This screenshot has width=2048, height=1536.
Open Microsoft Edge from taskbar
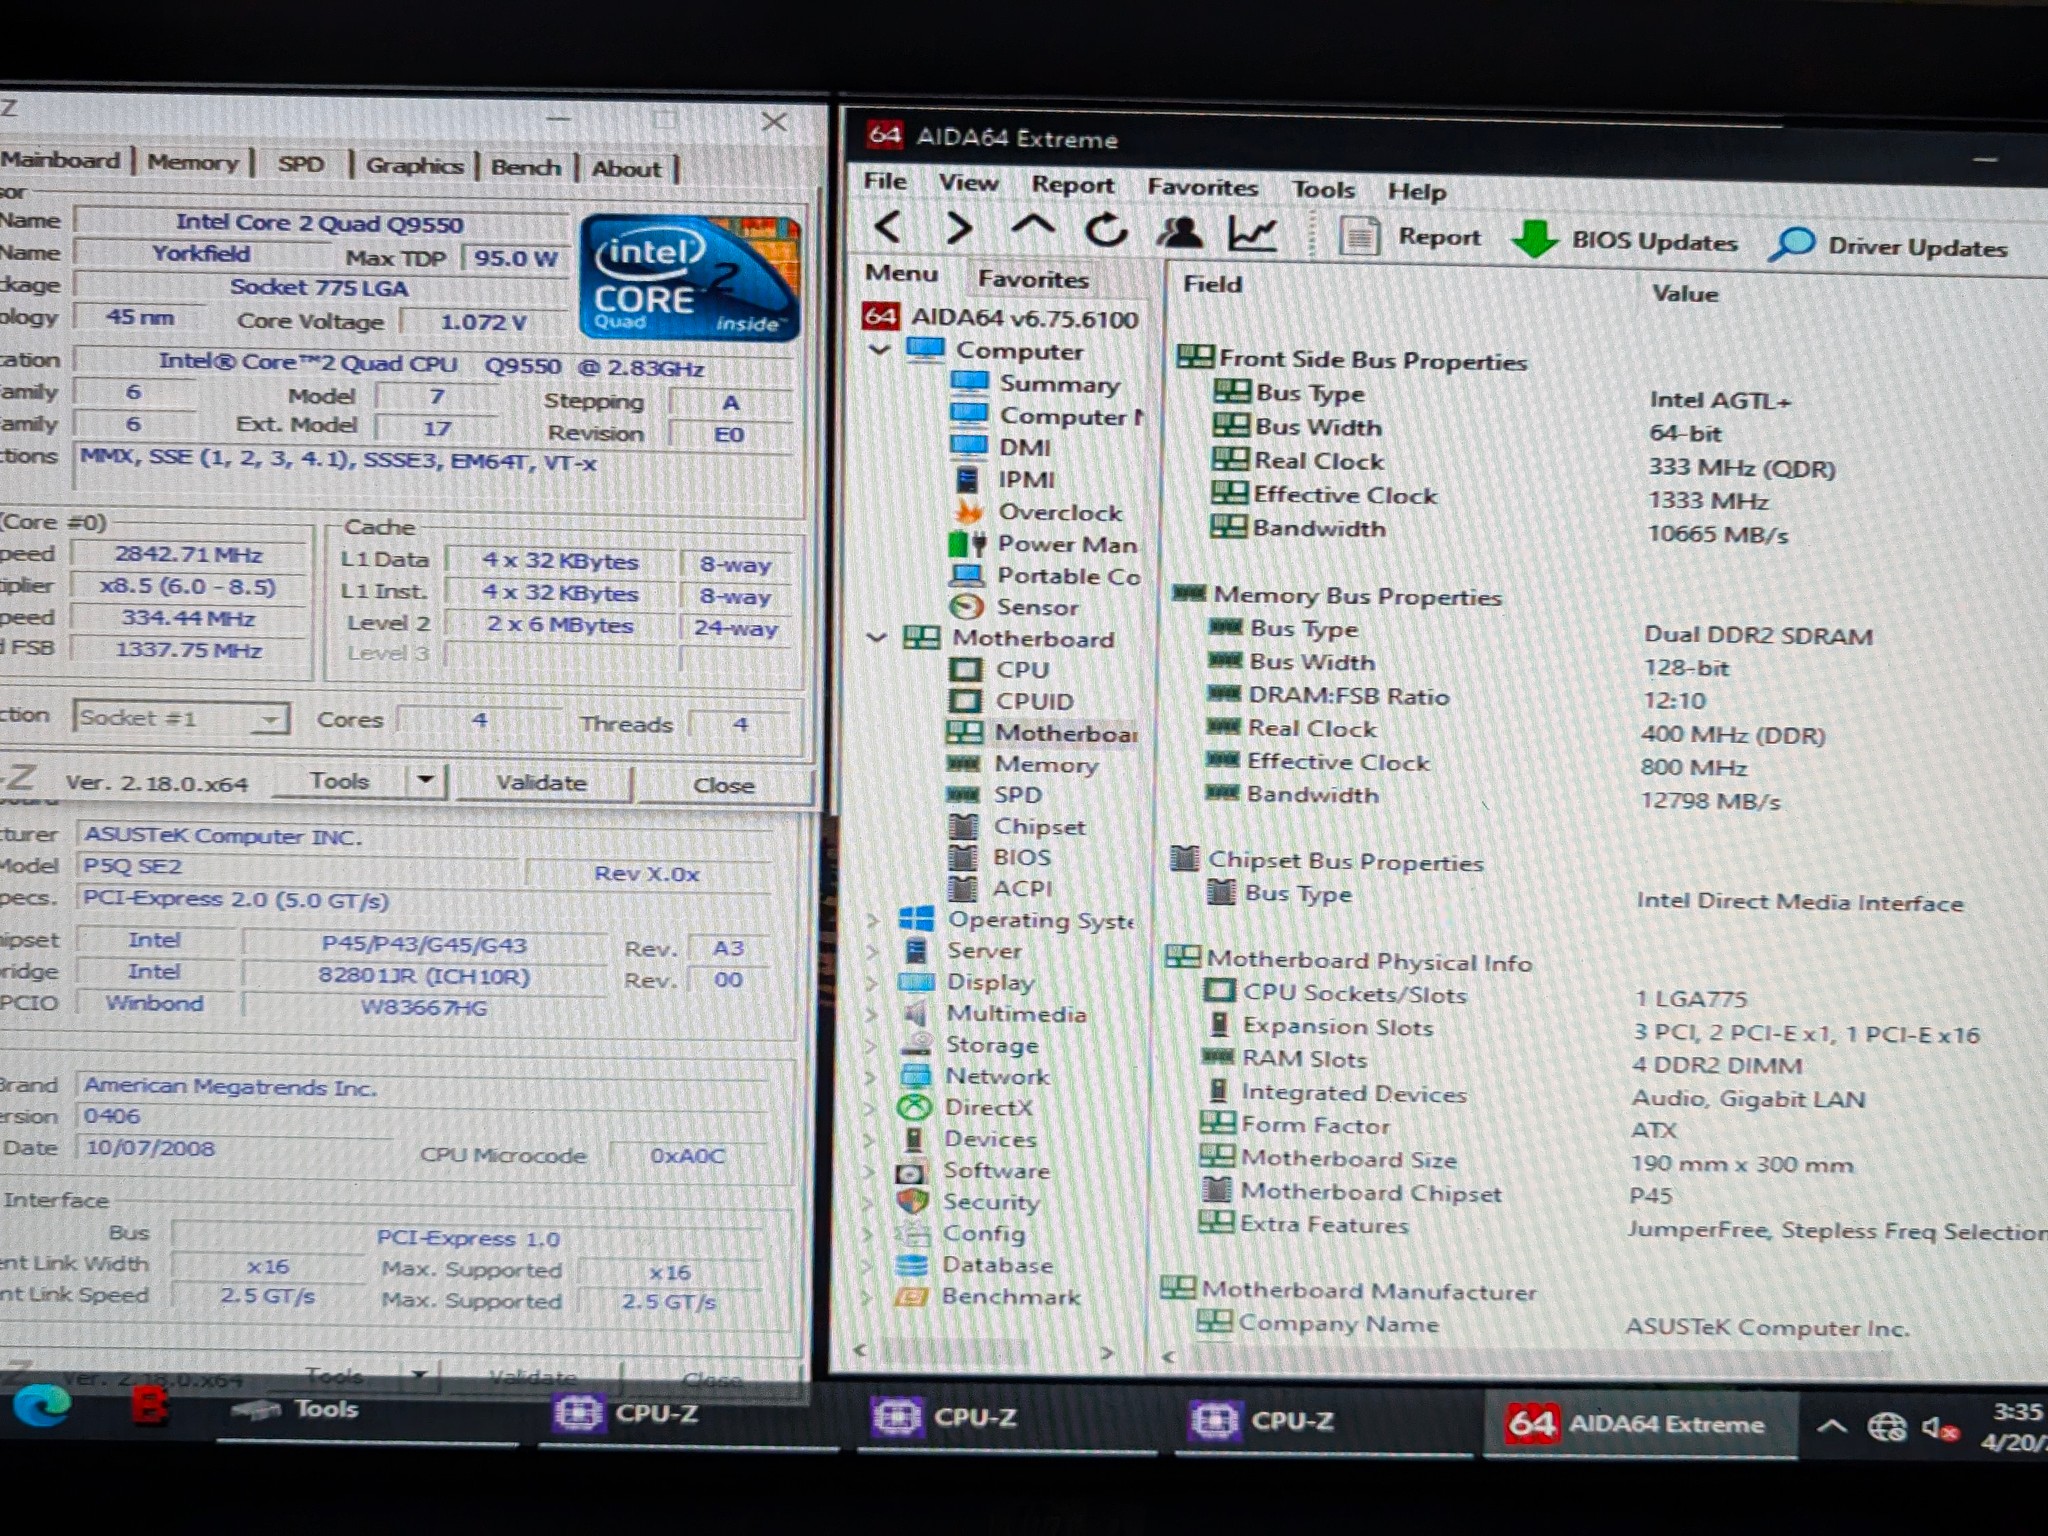[x=42, y=1408]
